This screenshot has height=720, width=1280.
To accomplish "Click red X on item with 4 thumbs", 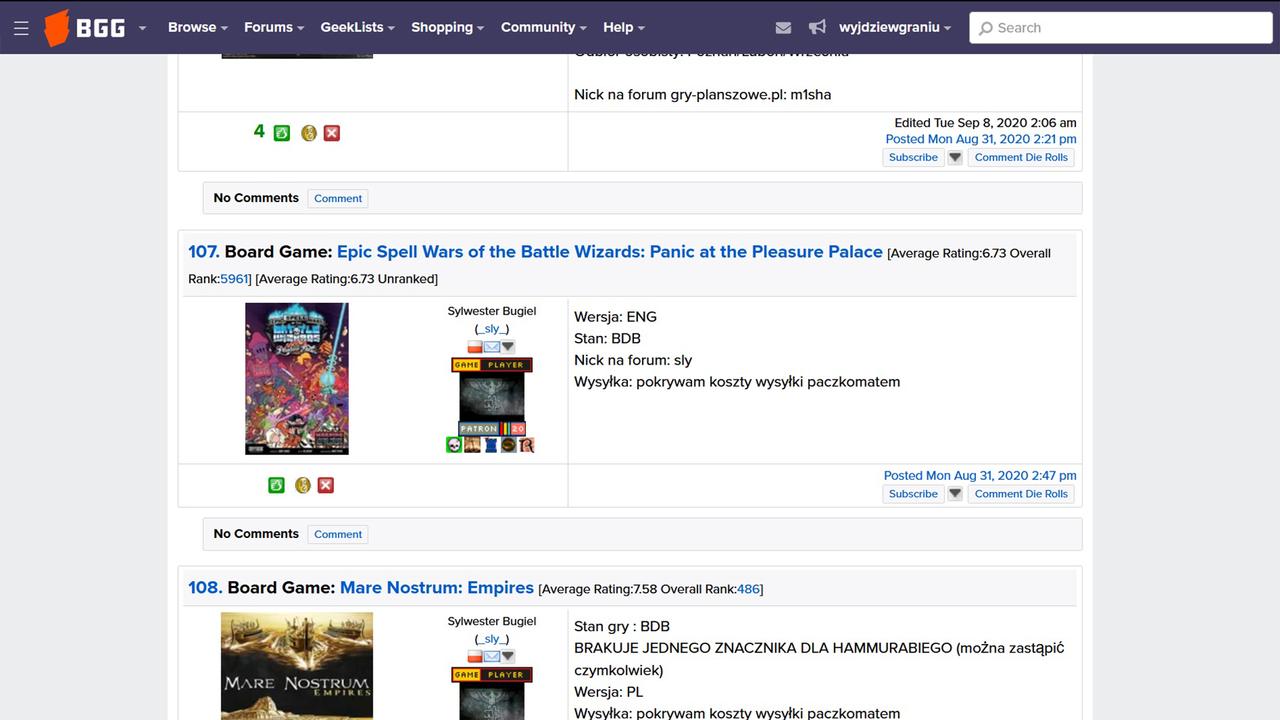I will pos(332,133).
